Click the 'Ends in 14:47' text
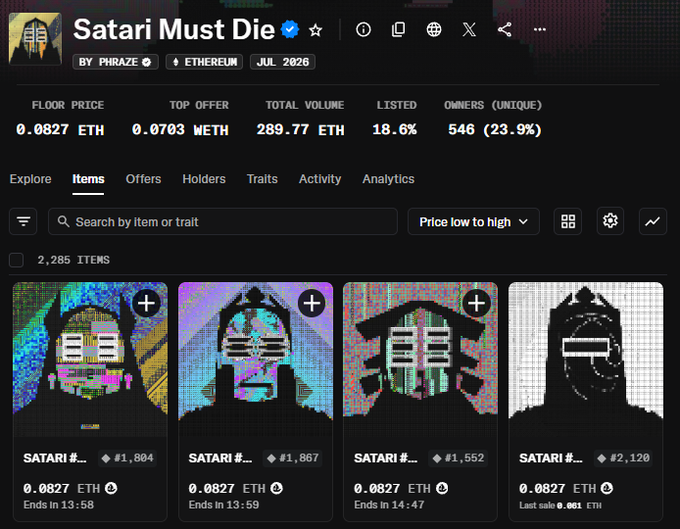The height and width of the screenshot is (529, 680). pyautogui.click(x=389, y=505)
